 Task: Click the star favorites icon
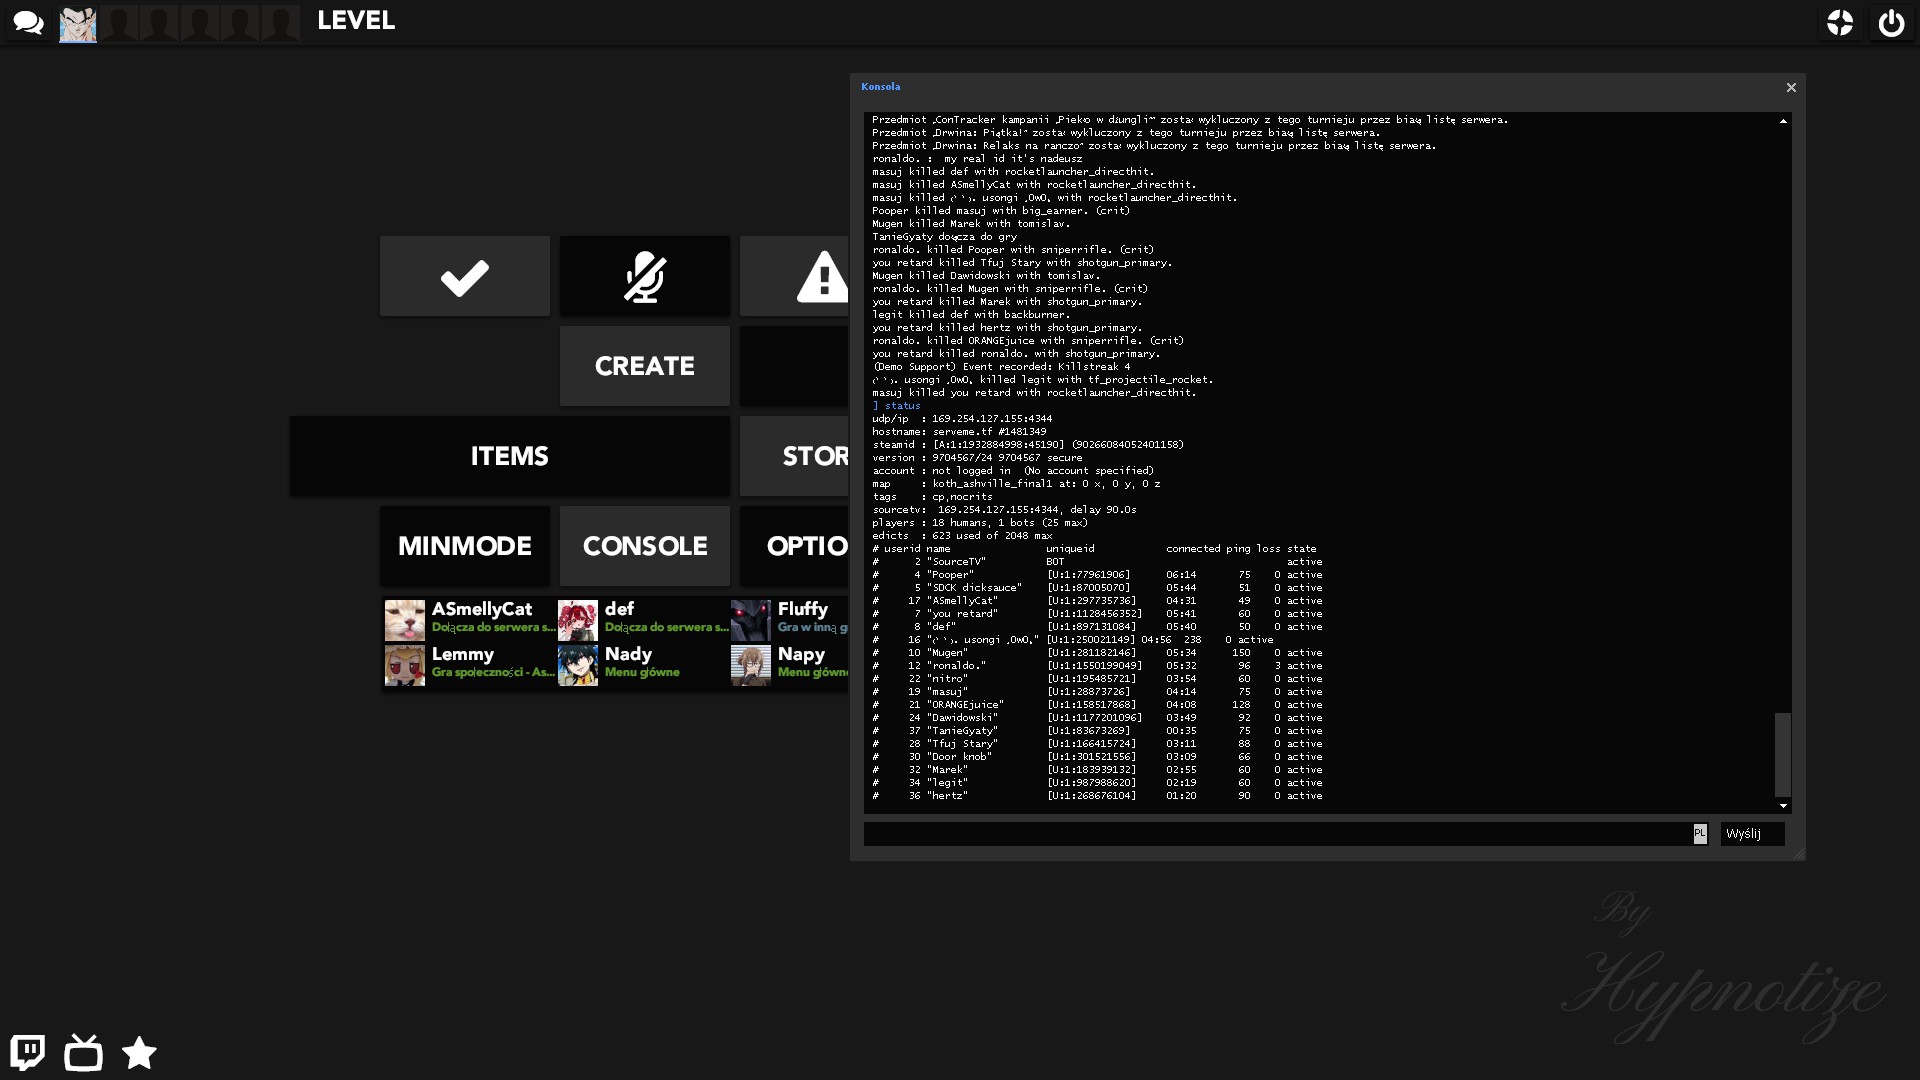pyautogui.click(x=139, y=1052)
